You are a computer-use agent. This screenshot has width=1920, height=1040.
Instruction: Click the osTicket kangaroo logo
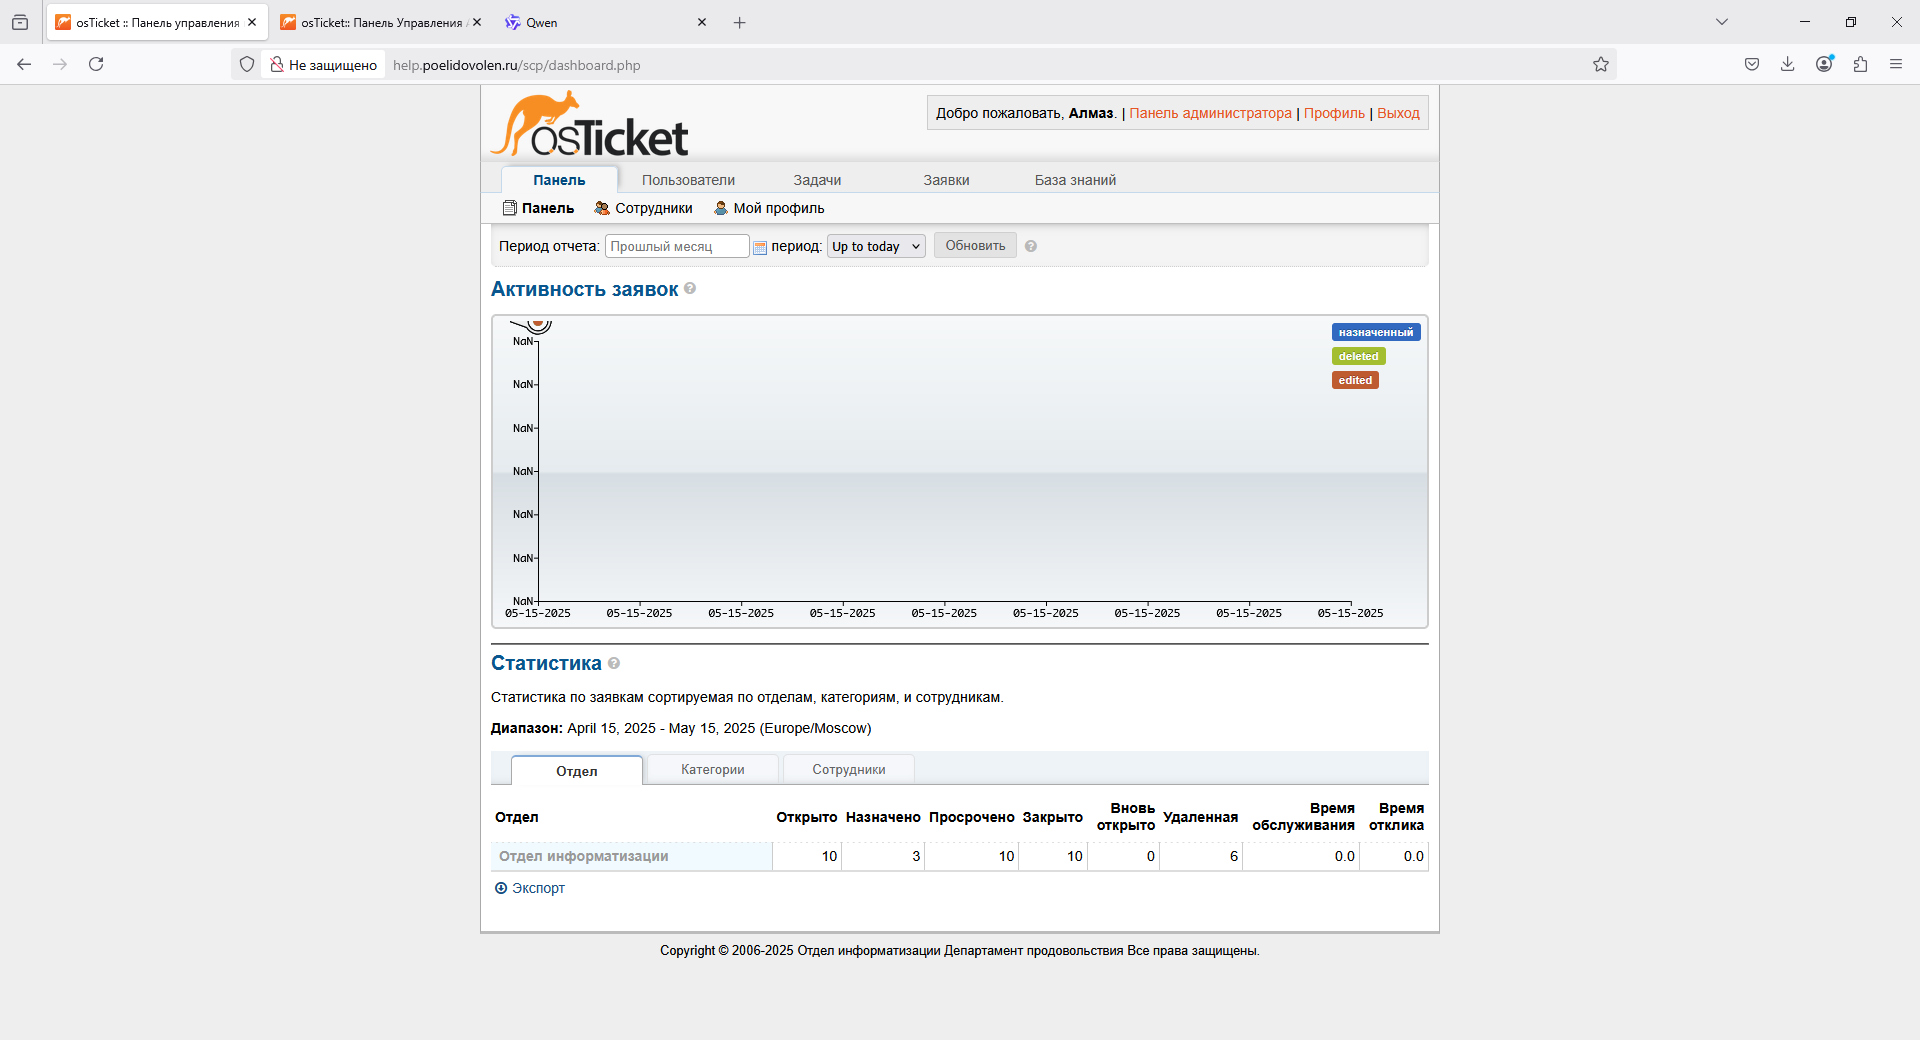590,126
